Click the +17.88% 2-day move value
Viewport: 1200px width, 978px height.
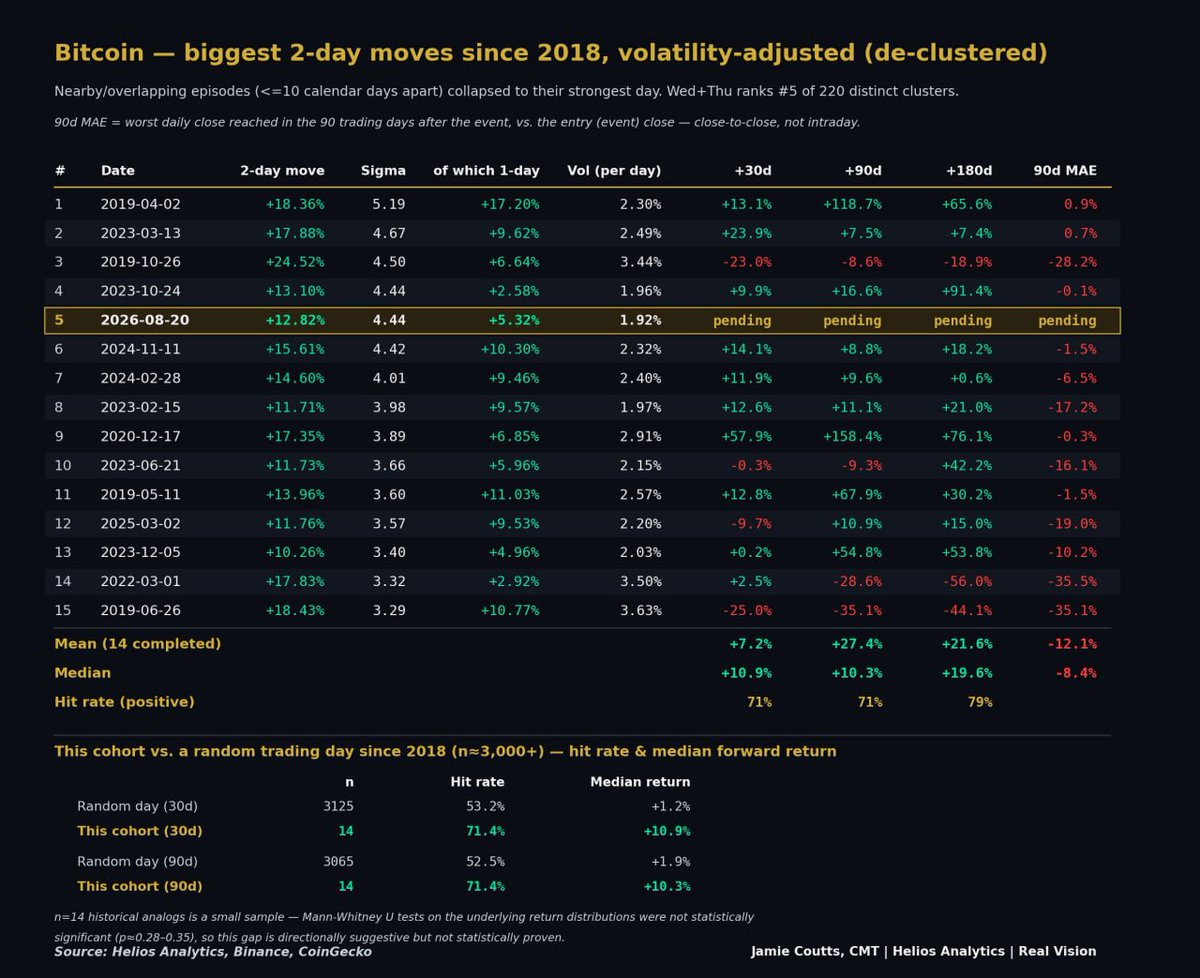click(x=295, y=233)
